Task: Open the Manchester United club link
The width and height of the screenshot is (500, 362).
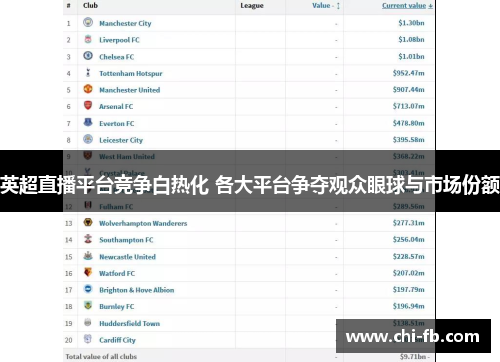Action: (130, 90)
